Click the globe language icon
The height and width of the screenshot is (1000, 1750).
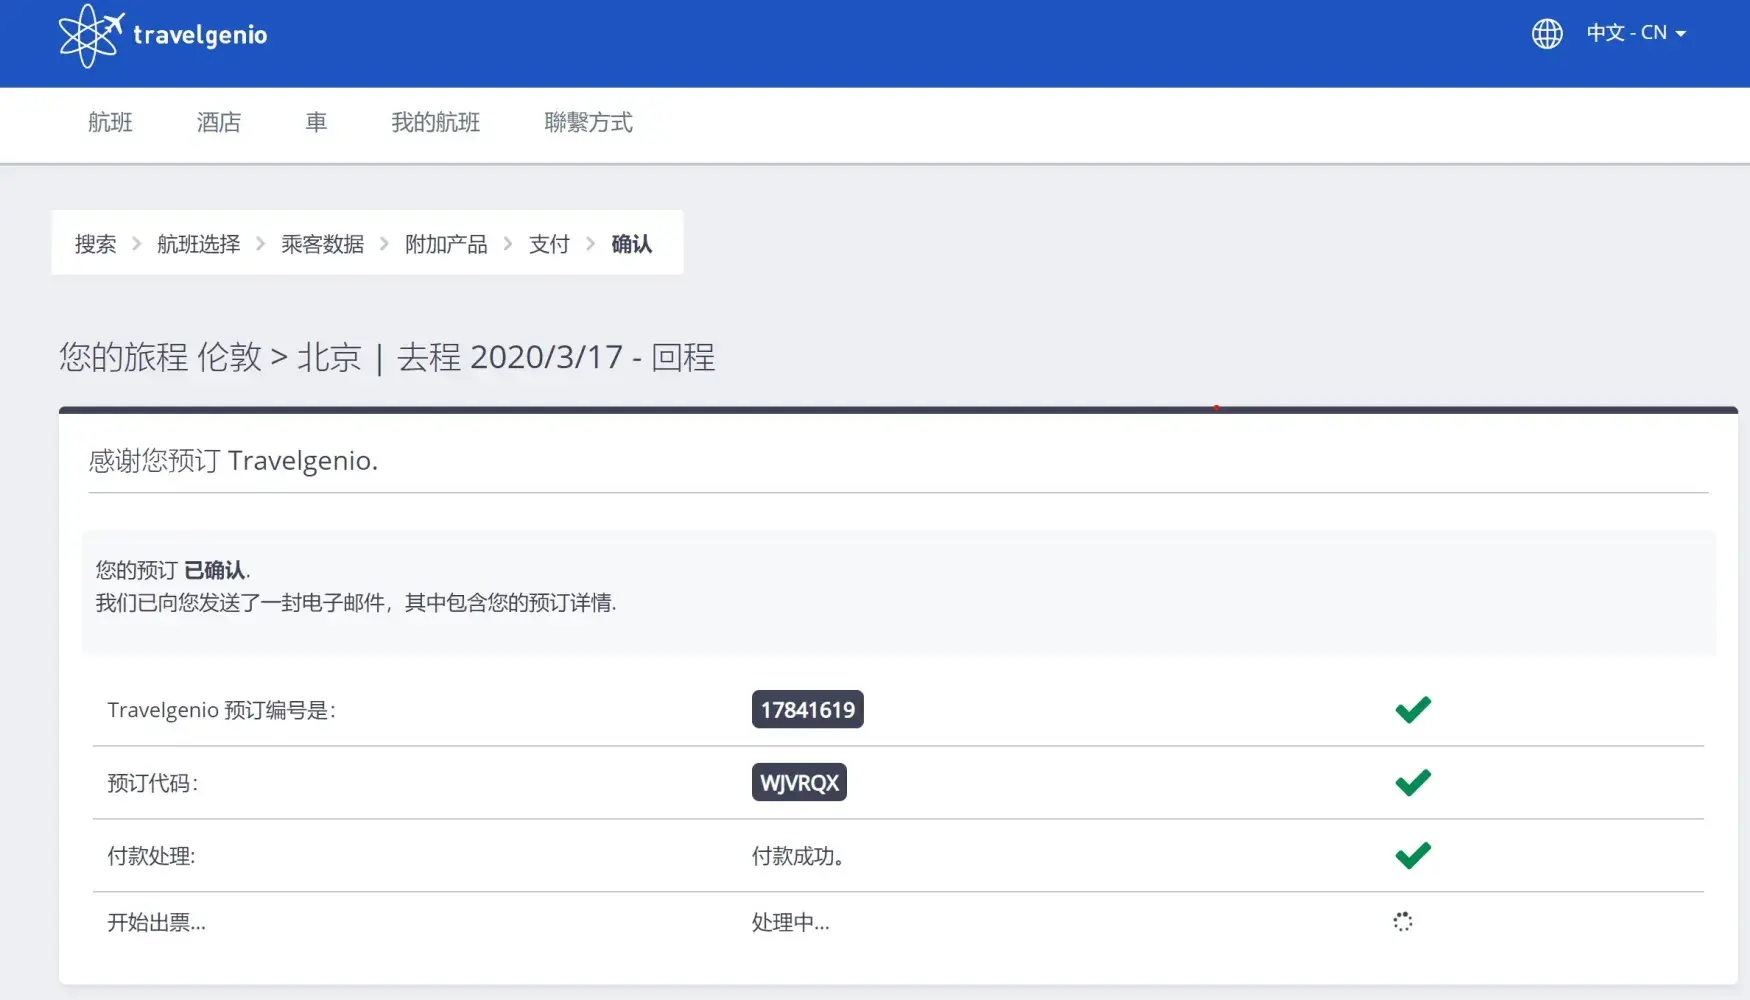coord(1547,34)
